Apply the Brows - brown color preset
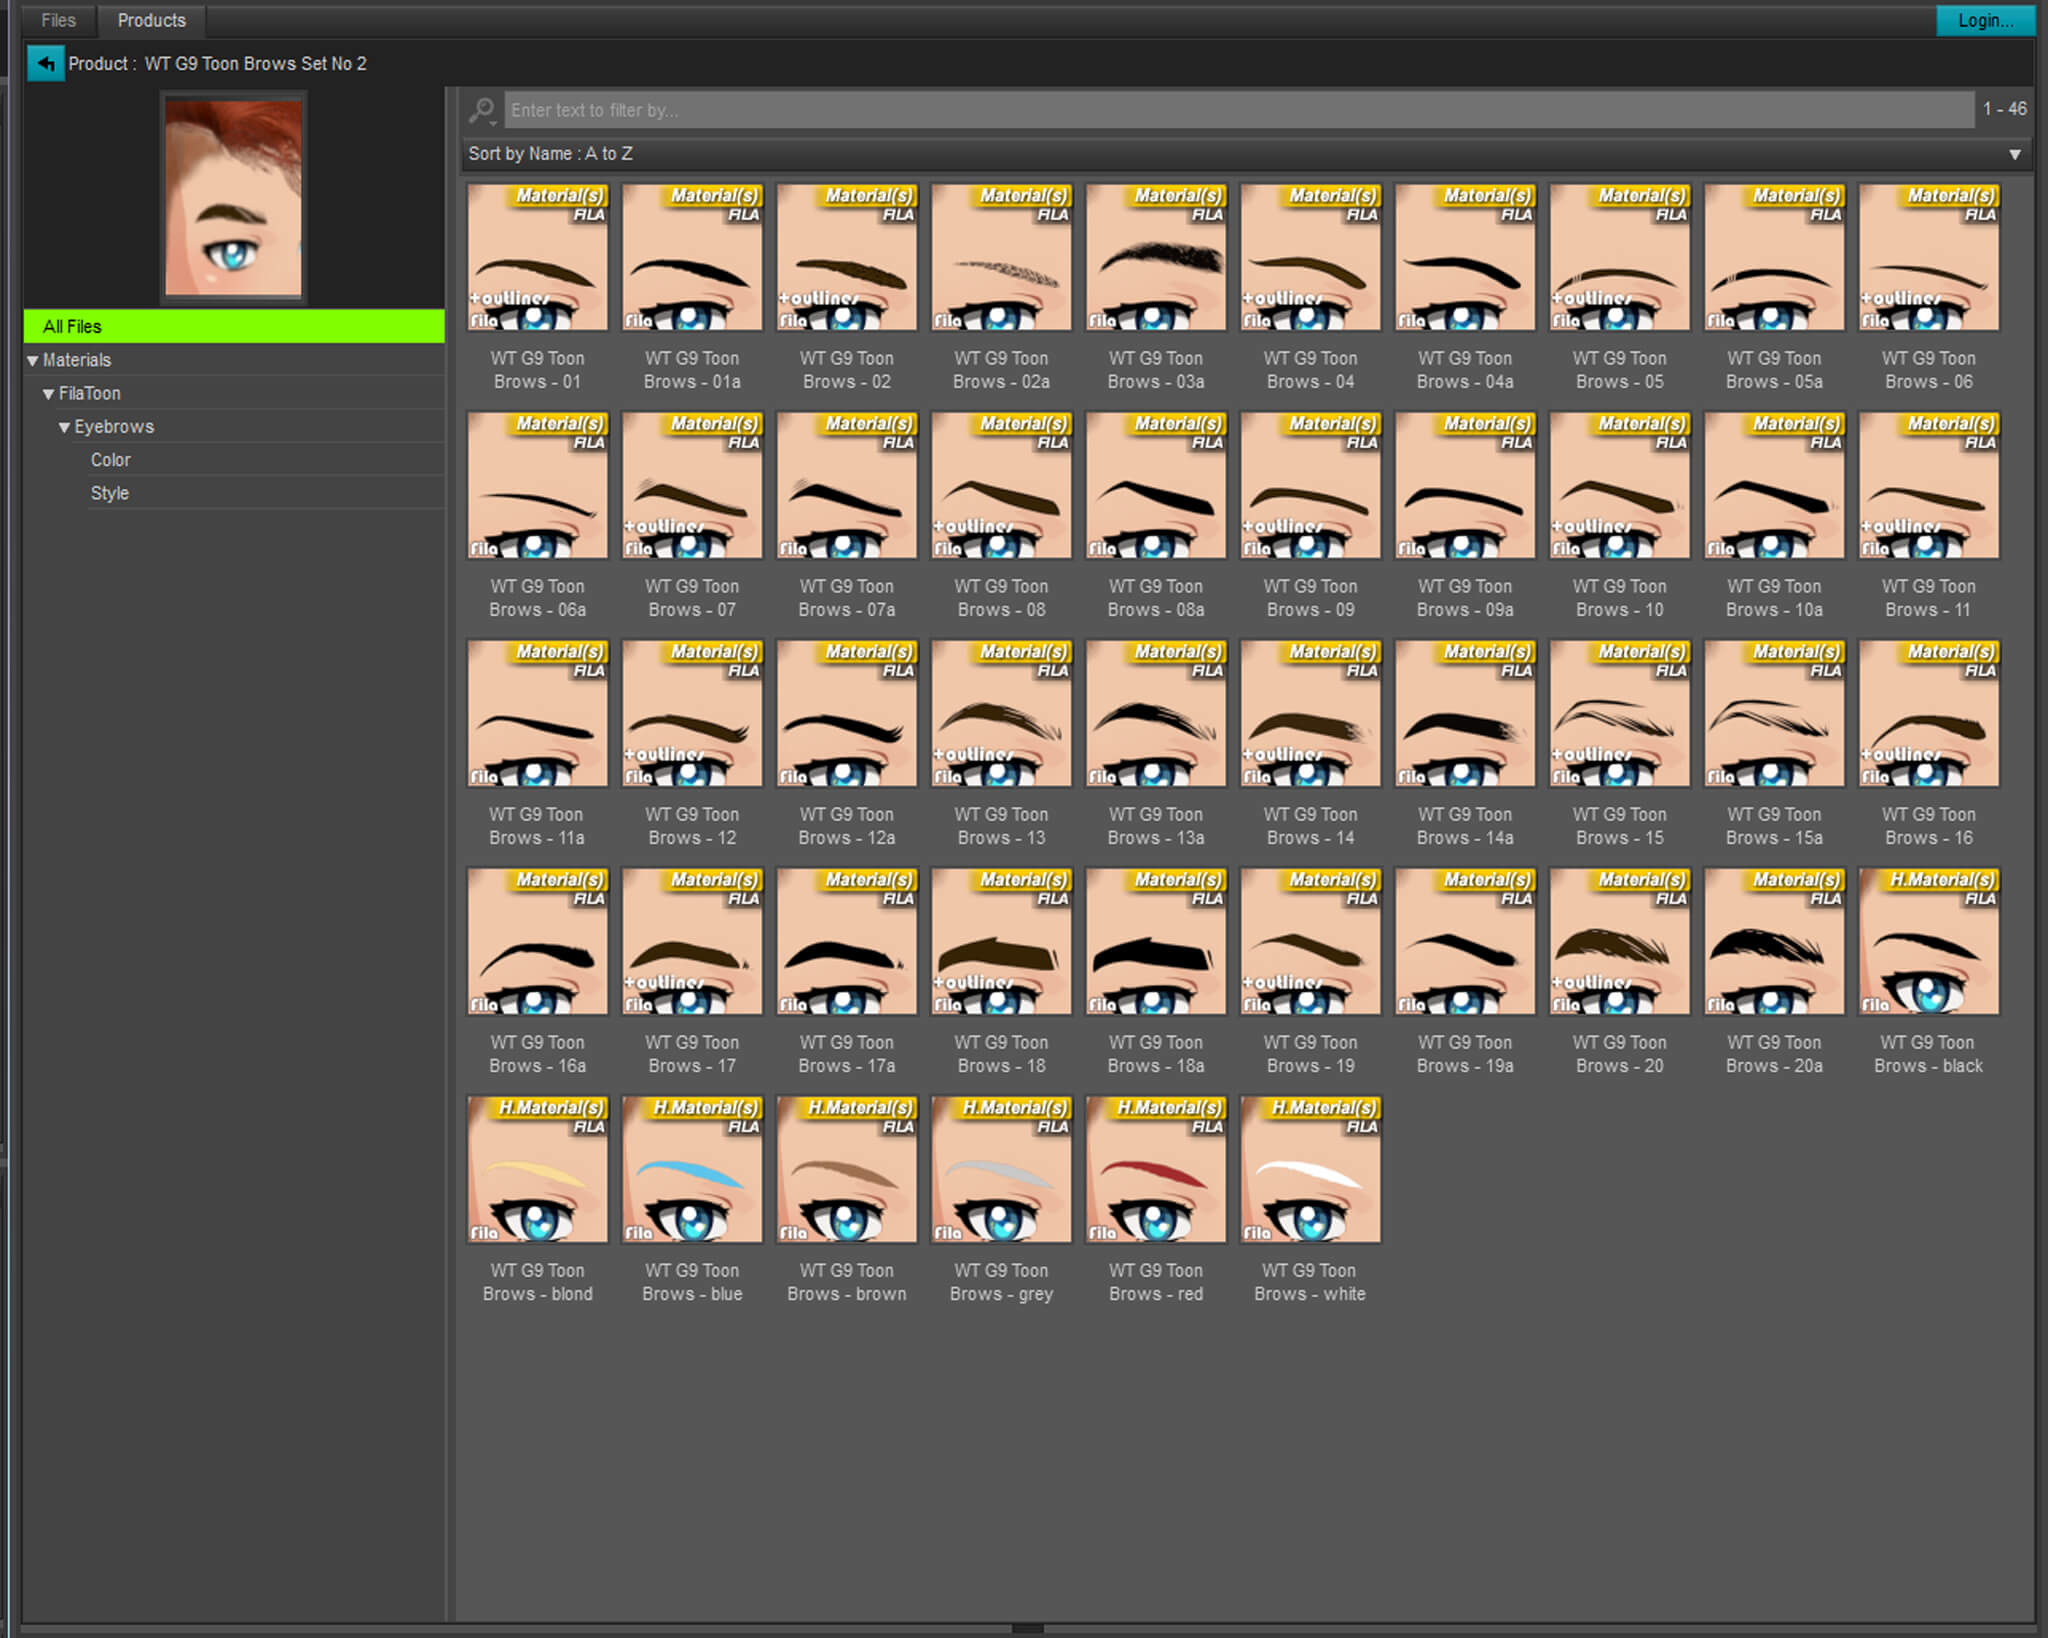Screen dimensions: 2048x1638 point(846,1169)
